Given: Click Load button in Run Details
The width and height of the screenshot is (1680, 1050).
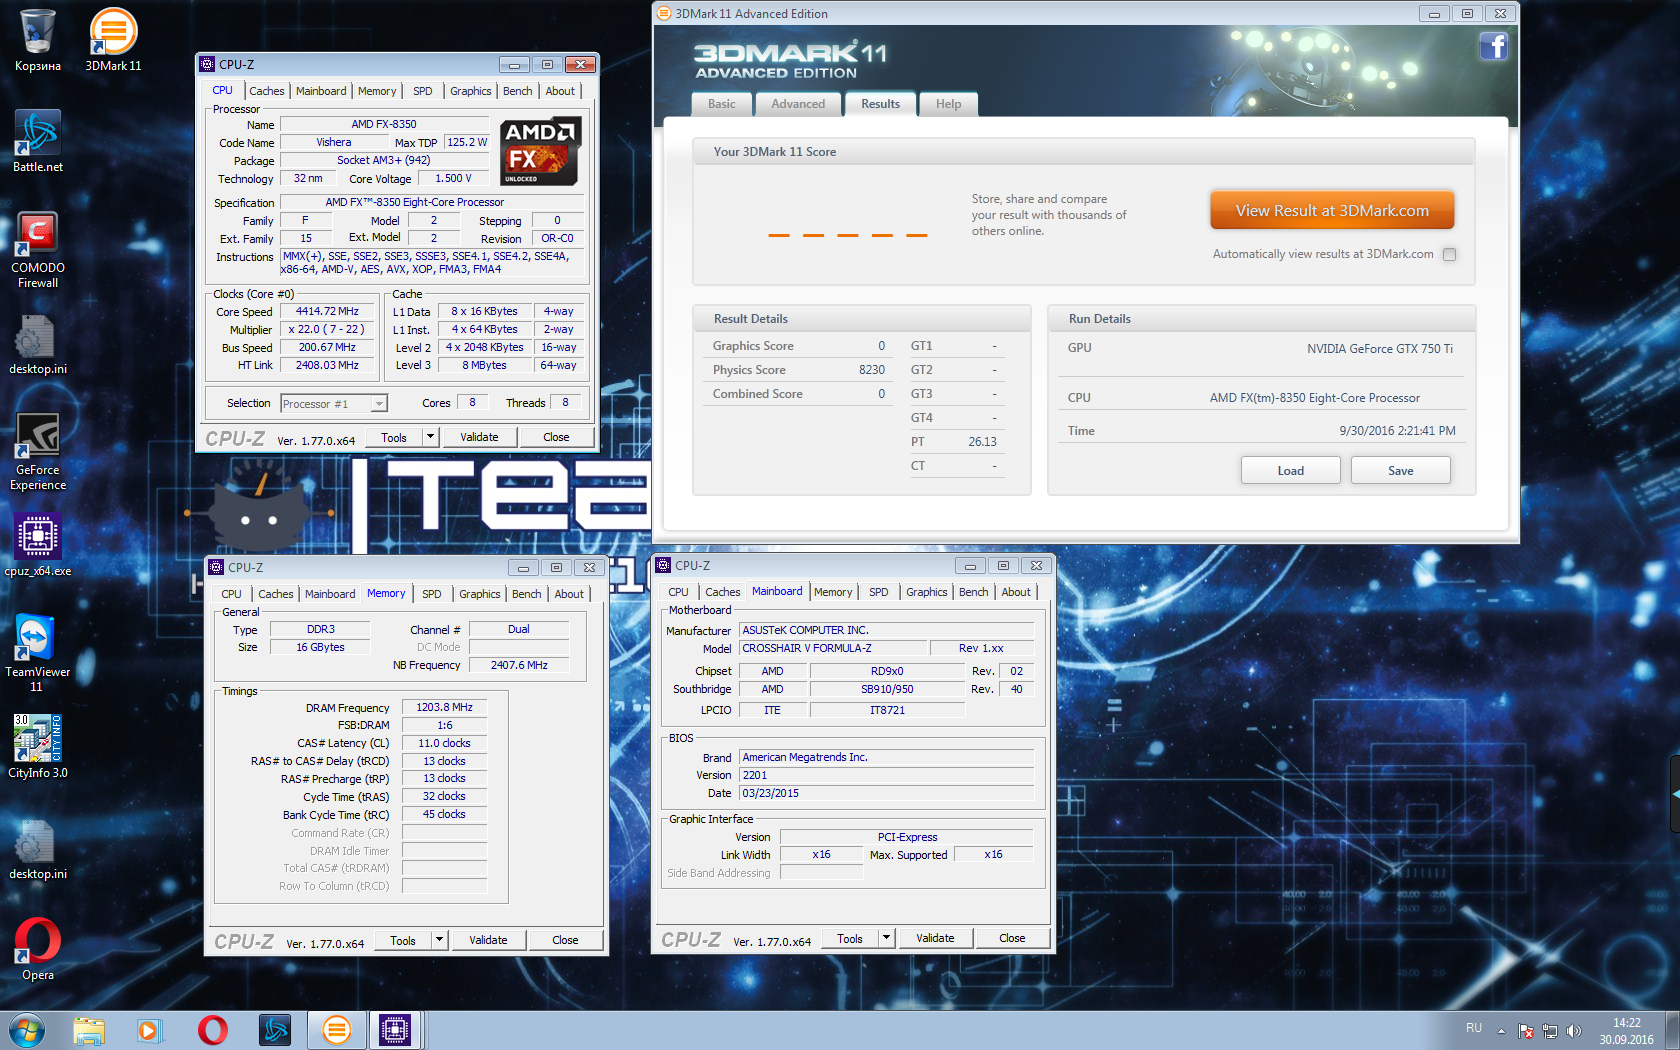Looking at the screenshot, I should (x=1290, y=471).
